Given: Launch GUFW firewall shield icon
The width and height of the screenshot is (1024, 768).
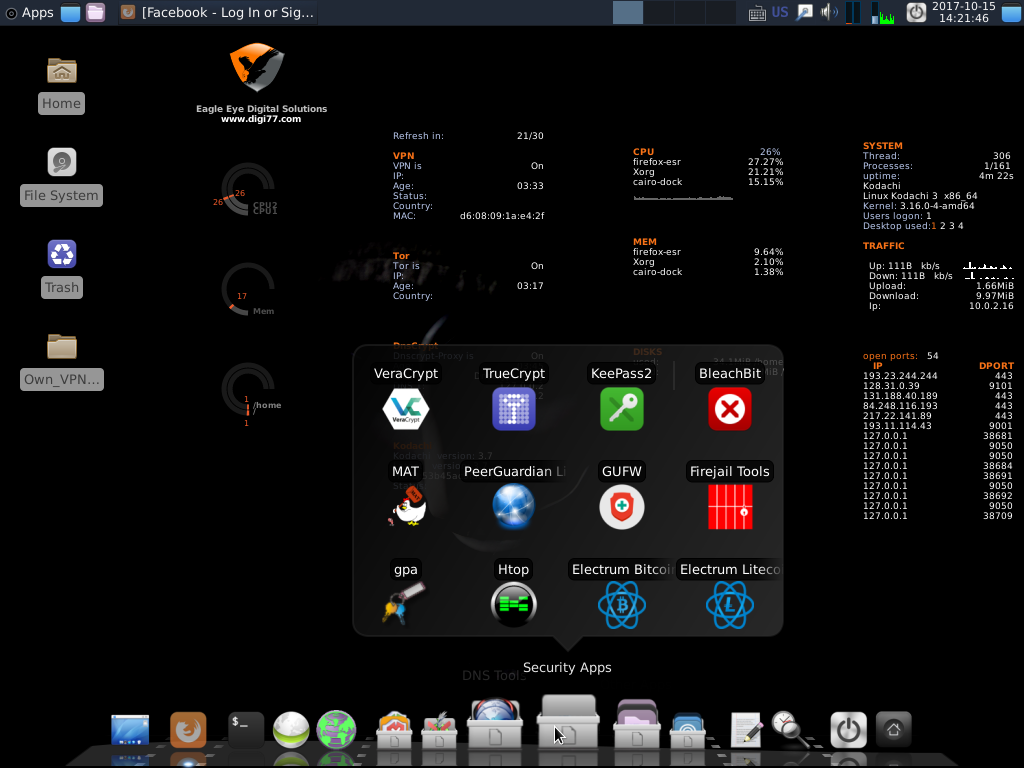Looking at the screenshot, I should click(x=622, y=507).
